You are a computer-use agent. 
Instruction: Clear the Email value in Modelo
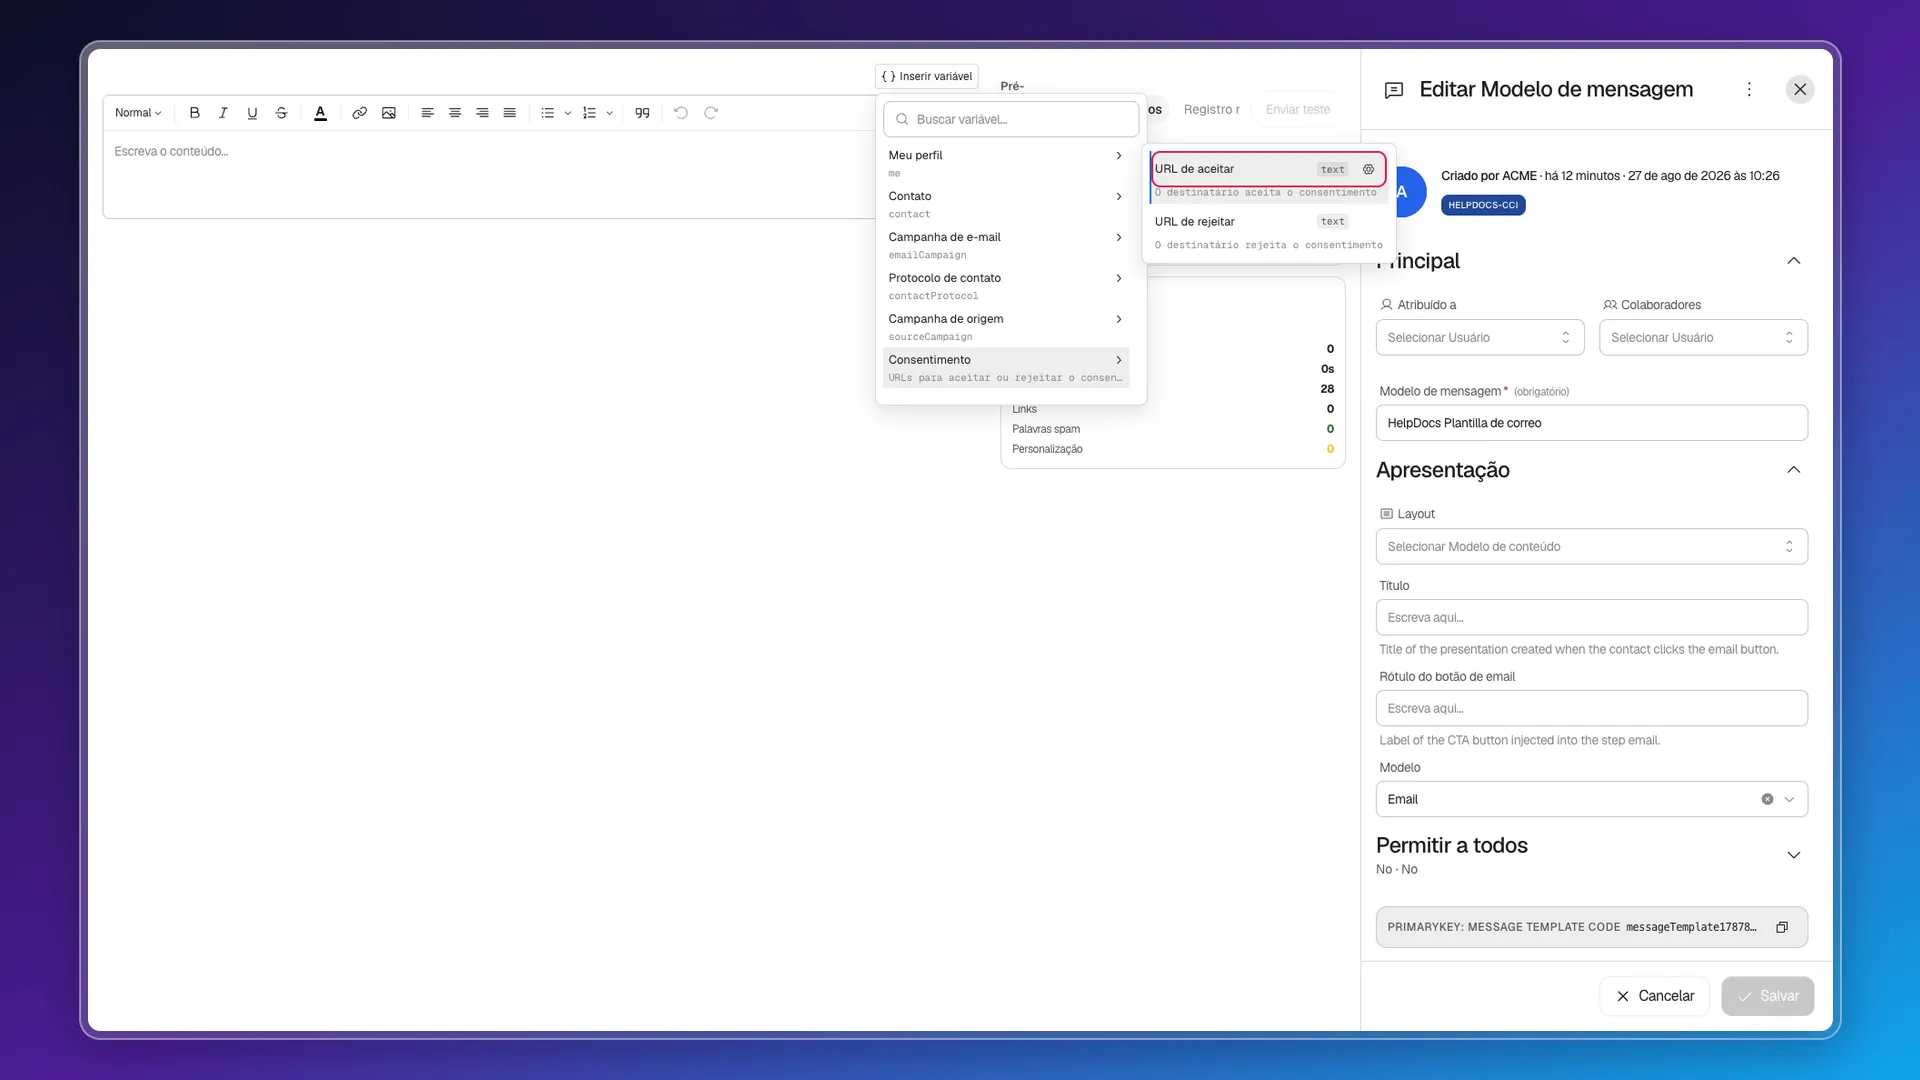click(x=1767, y=799)
